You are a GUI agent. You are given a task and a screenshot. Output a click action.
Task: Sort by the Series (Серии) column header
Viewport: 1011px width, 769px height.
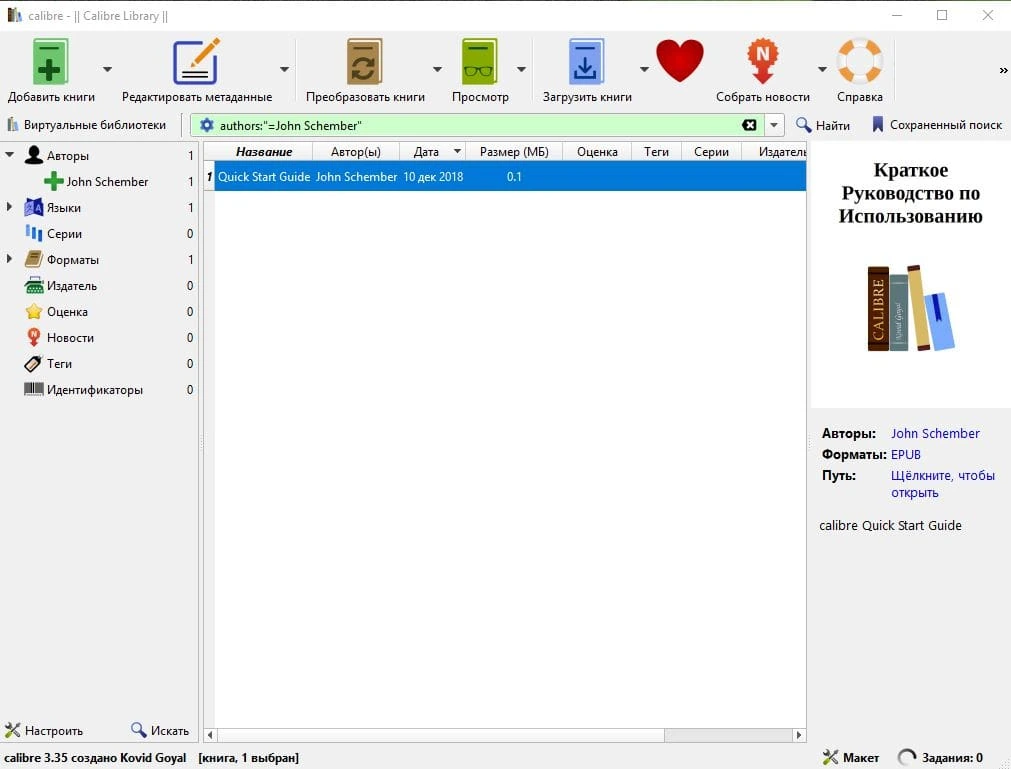click(x=711, y=151)
